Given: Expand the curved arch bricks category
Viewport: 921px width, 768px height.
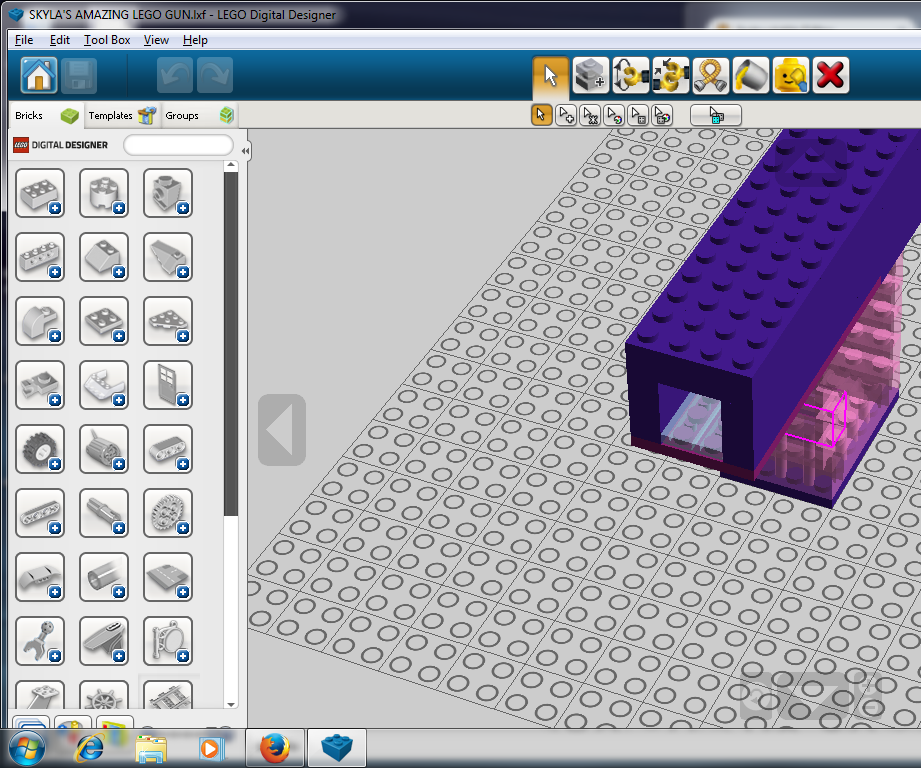Looking at the screenshot, I should [x=40, y=321].
